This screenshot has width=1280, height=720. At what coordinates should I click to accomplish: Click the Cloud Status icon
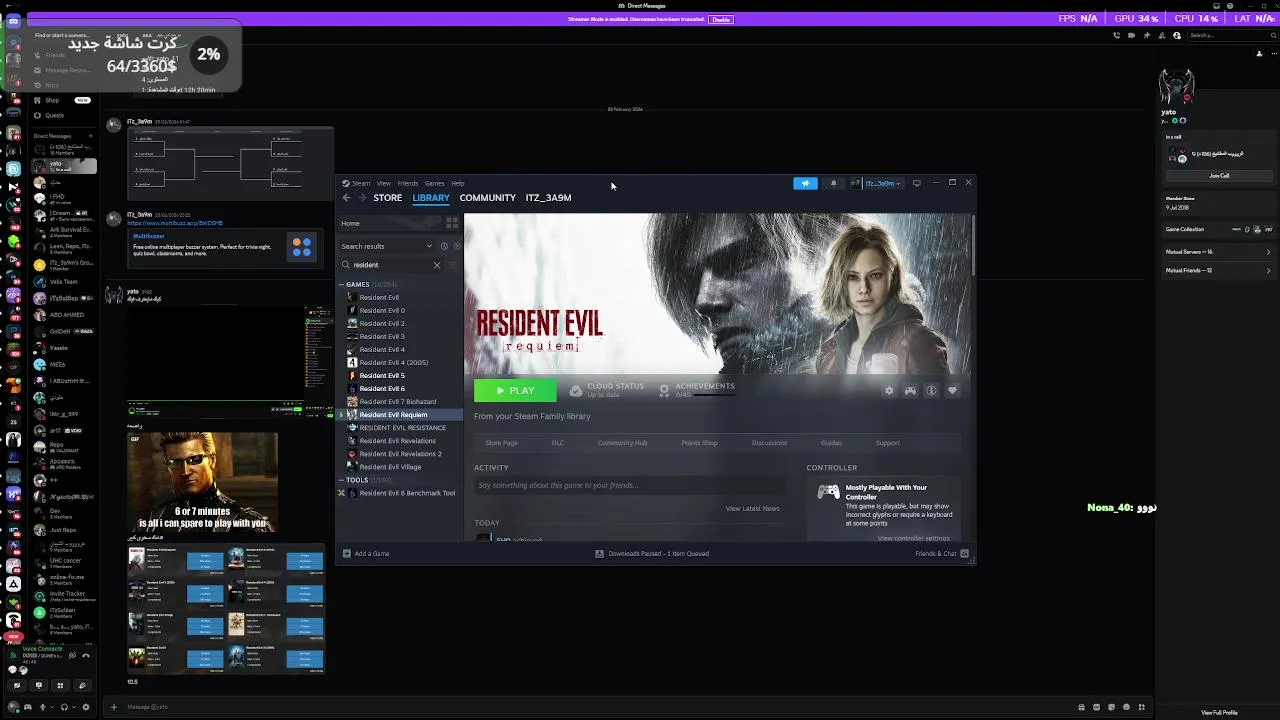pos(576,390)
